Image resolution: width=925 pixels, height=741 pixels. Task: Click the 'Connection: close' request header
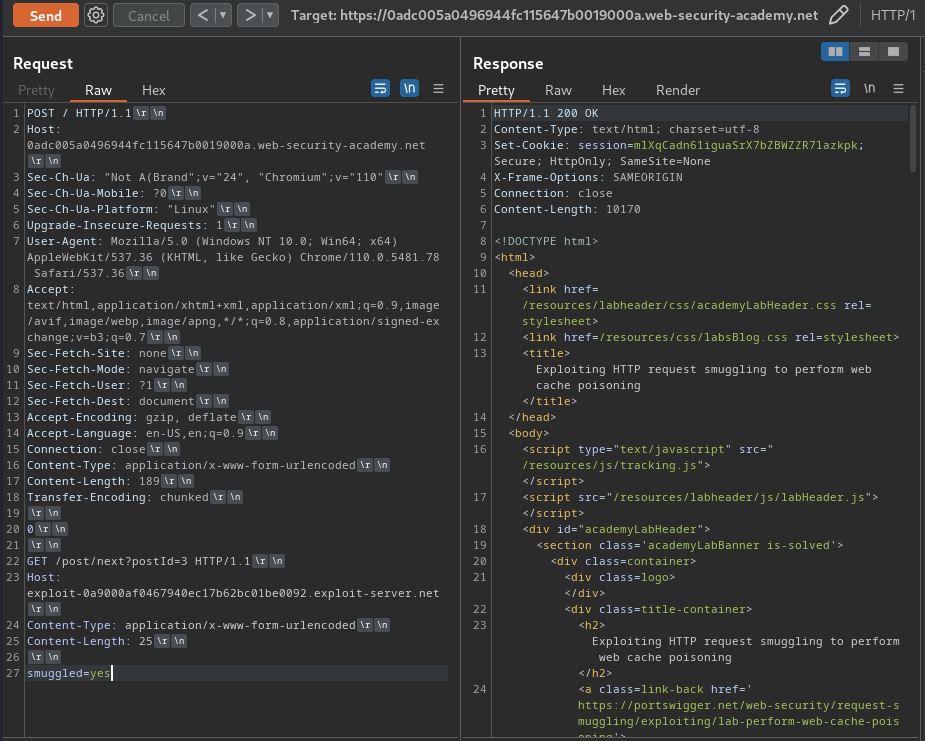point(86,449)
